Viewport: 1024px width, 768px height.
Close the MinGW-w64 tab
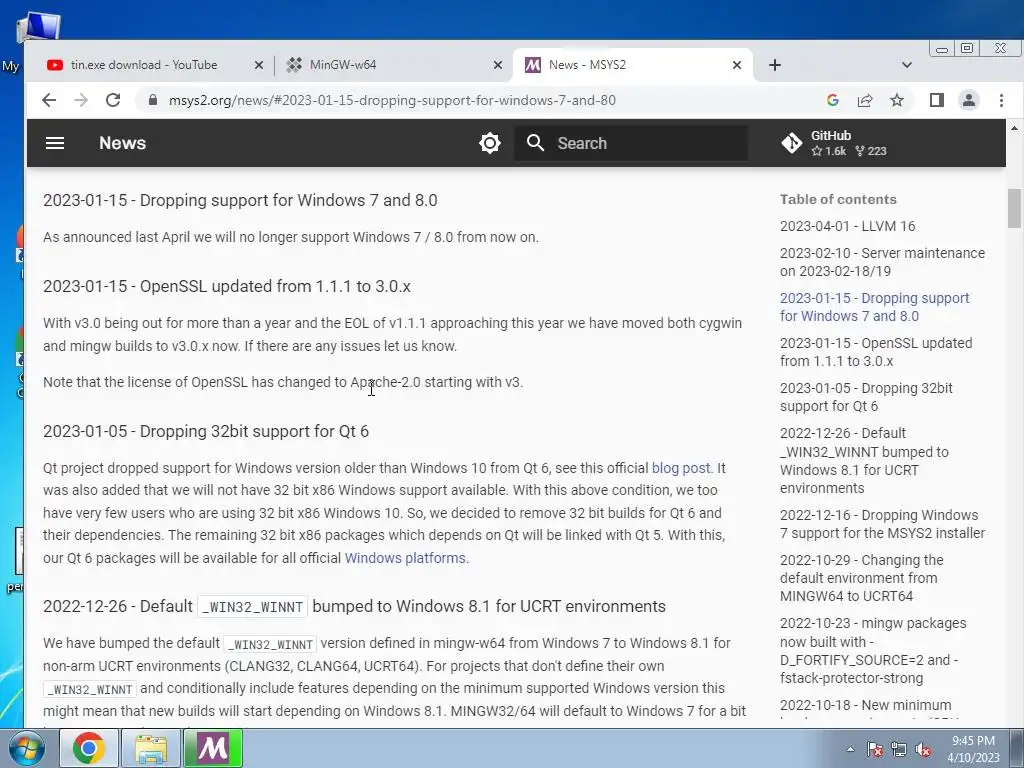(498, 65)
